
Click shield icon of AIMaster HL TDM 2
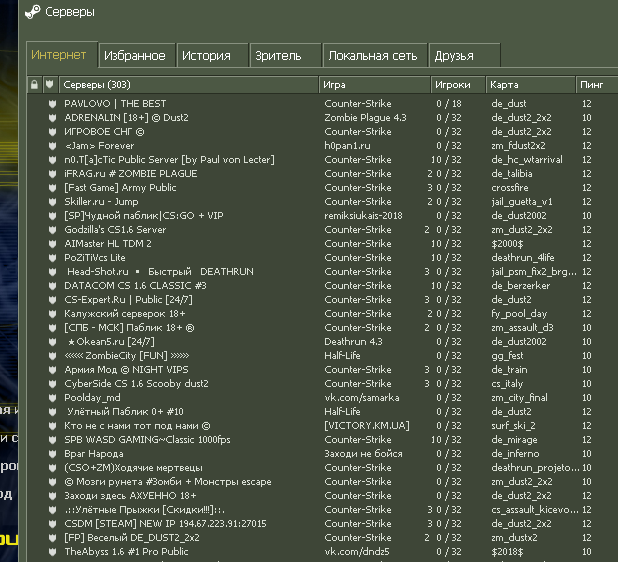(x=52, y=244)
